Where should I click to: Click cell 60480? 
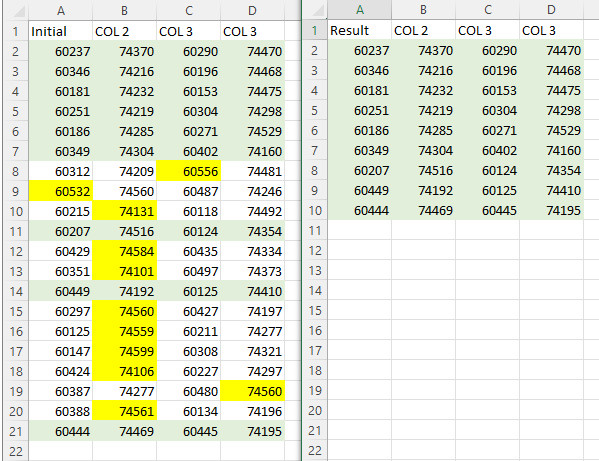[189, 391]
